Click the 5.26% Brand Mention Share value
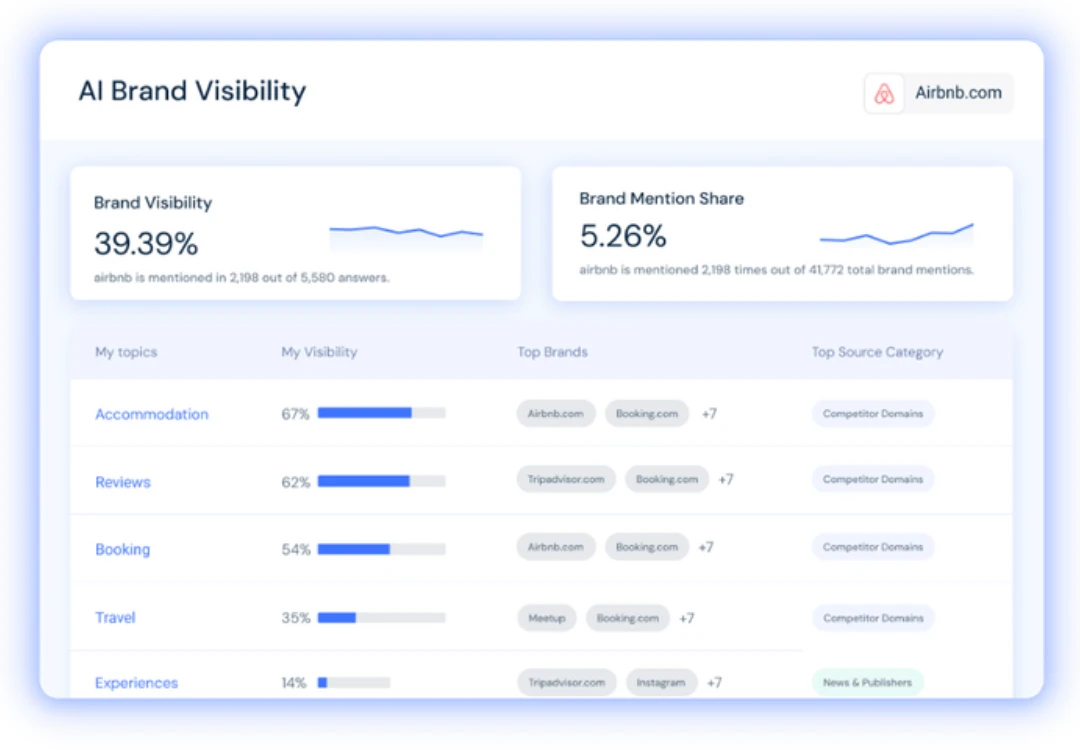 (x=623, y=236)
